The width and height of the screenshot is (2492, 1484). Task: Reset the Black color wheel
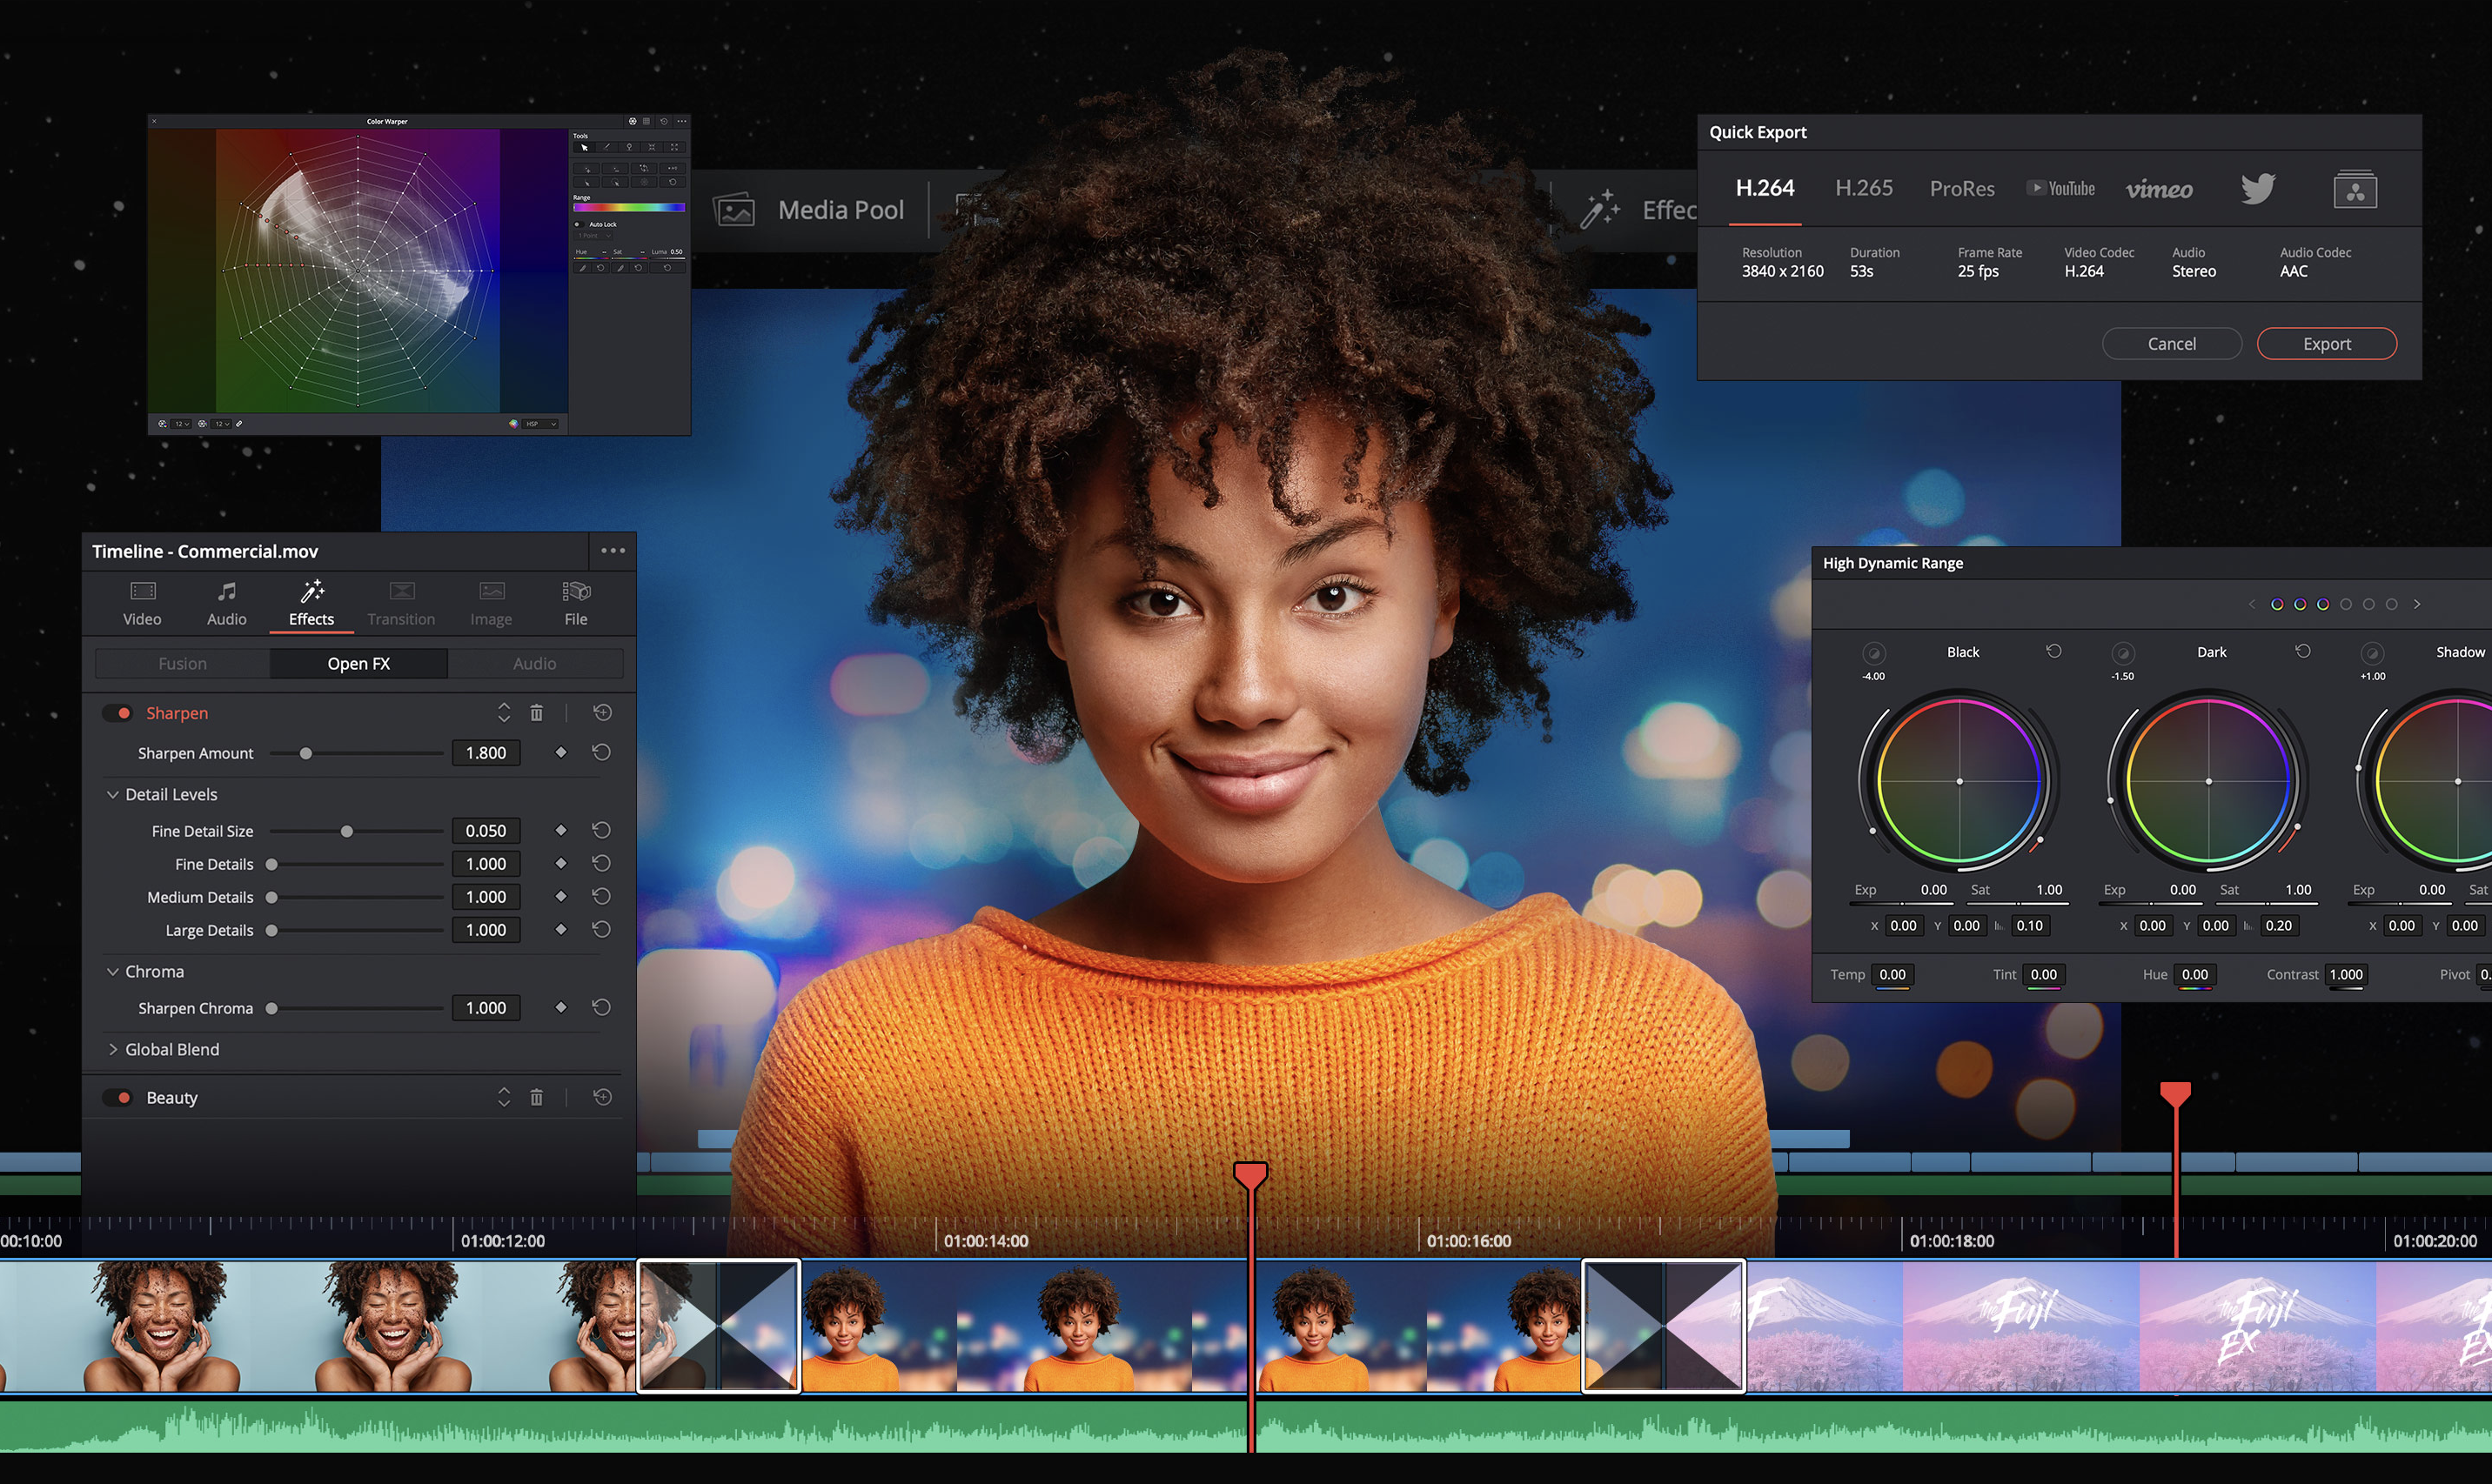point(2053,651)
